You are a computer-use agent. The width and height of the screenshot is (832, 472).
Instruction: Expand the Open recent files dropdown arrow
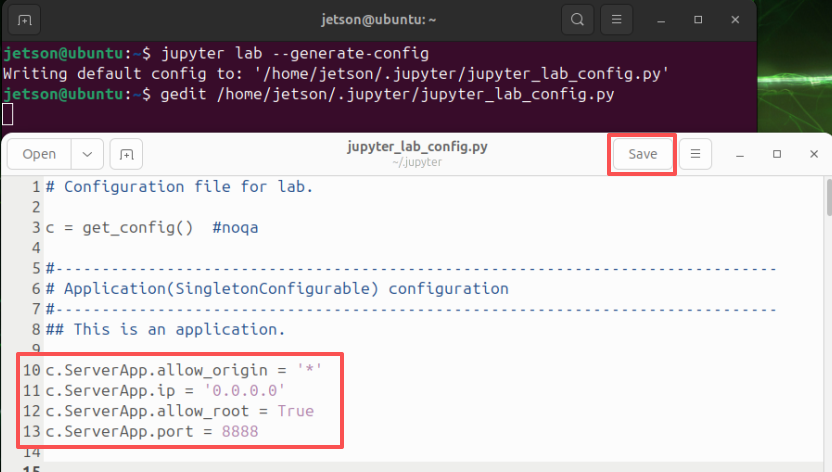pos(87,154)
